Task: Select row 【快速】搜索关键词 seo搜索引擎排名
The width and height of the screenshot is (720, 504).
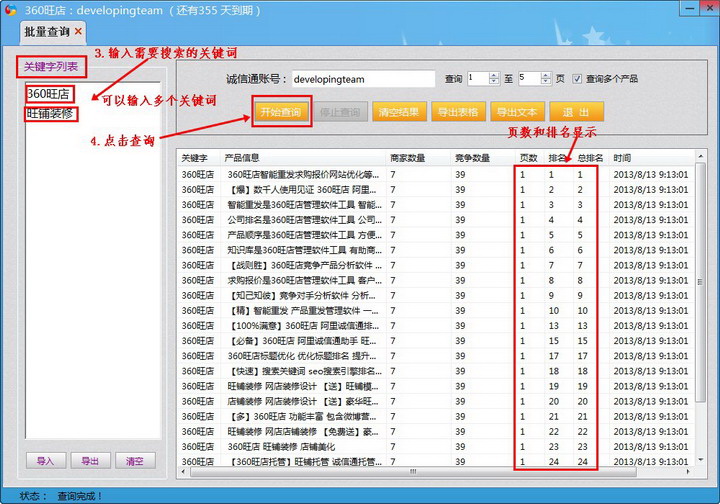Action: click(436, 372)
